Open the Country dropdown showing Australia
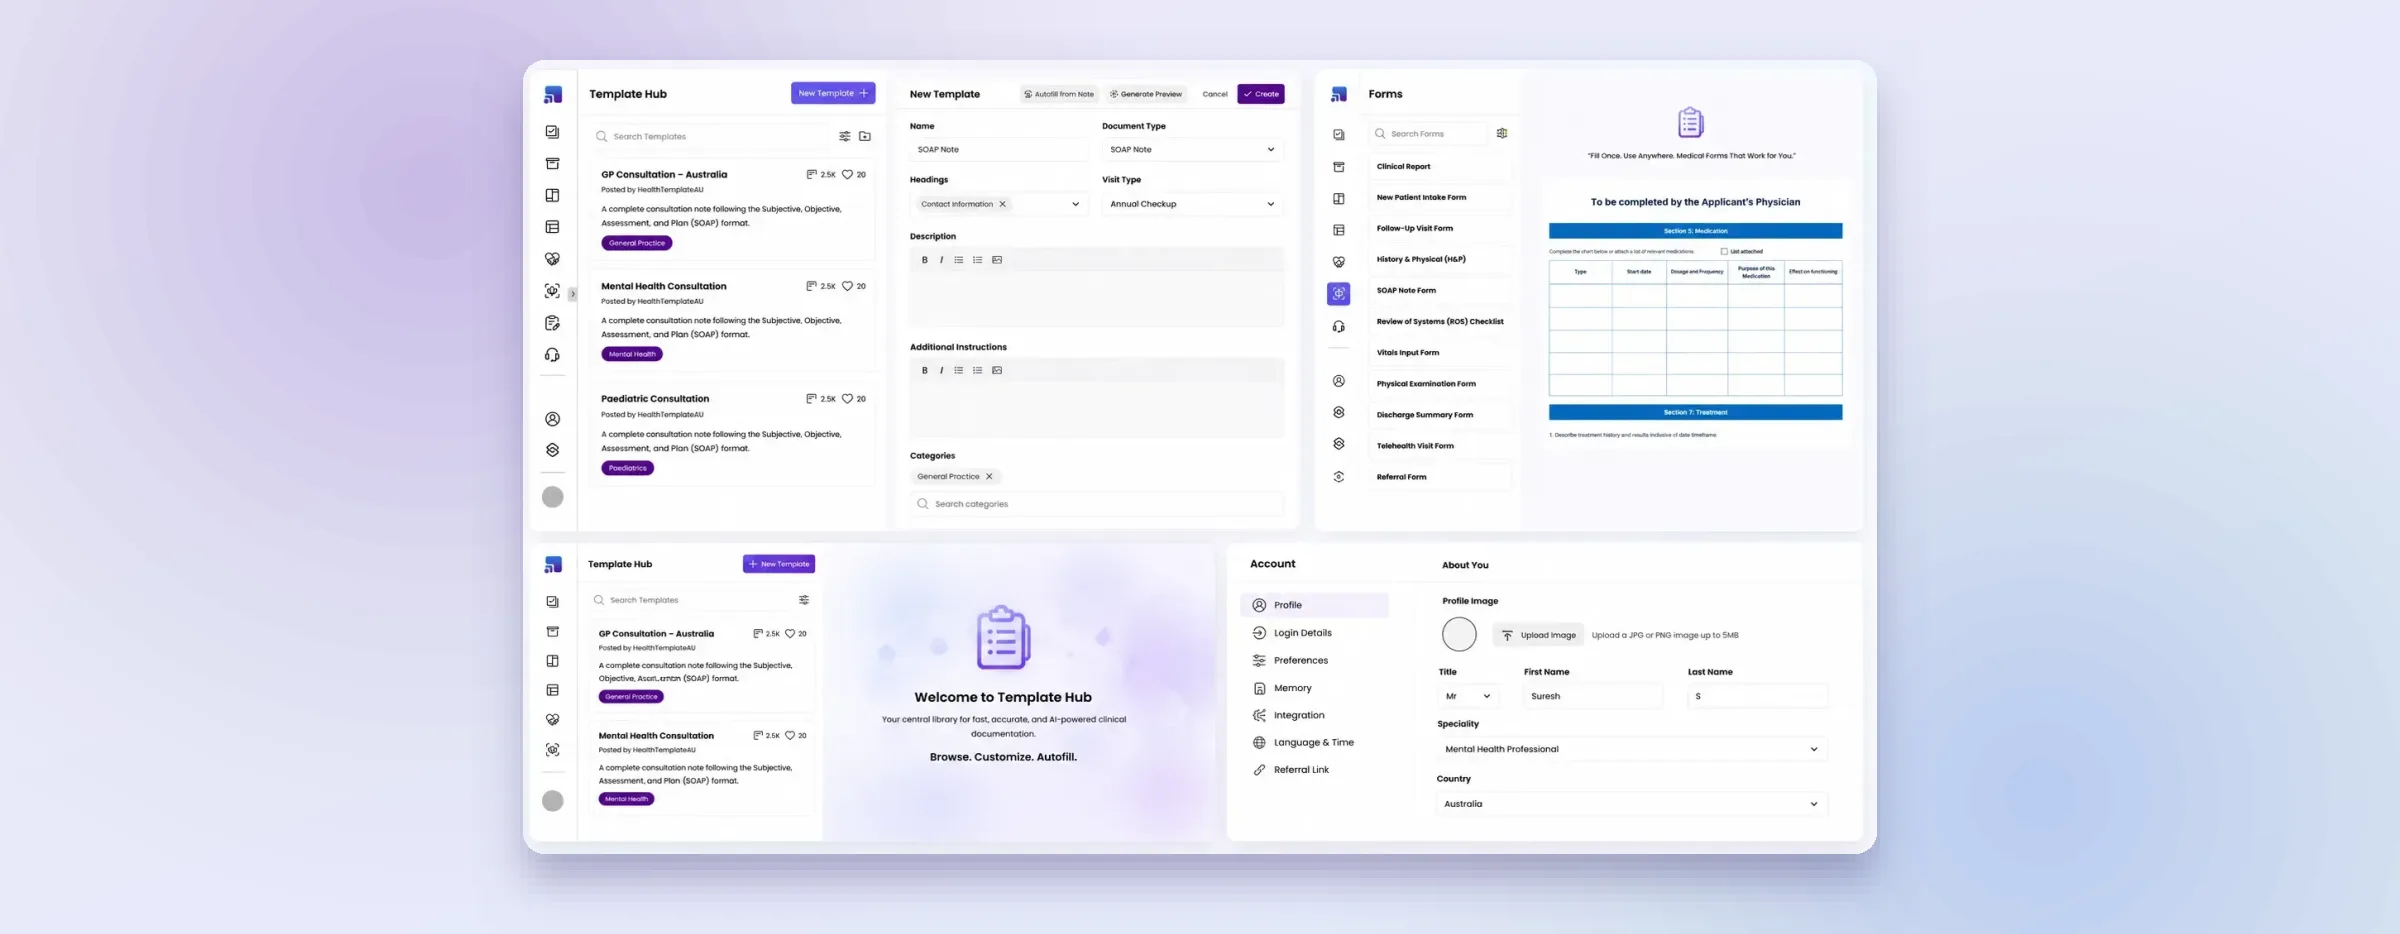Image resolution: width=2400 pixels, height=934 pixels. click(1632, 804)
